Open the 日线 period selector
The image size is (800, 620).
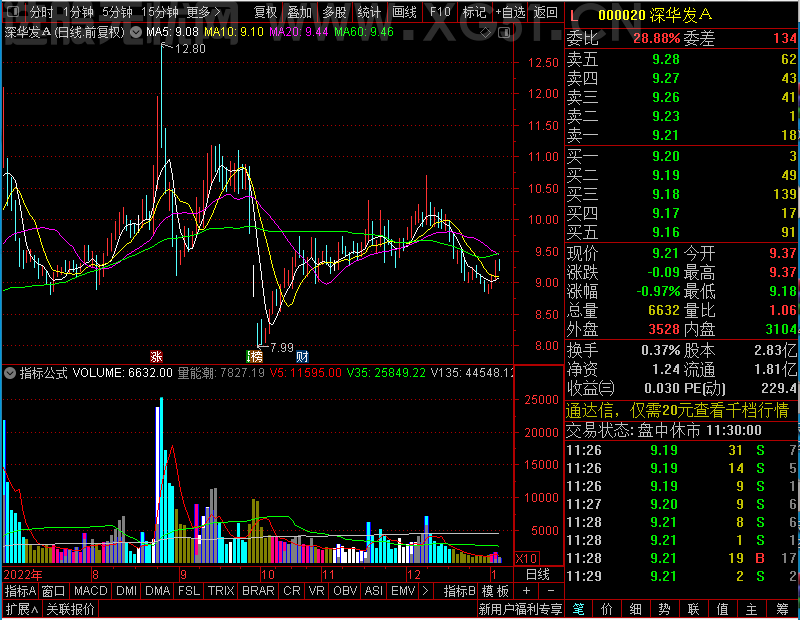(537, 574)
